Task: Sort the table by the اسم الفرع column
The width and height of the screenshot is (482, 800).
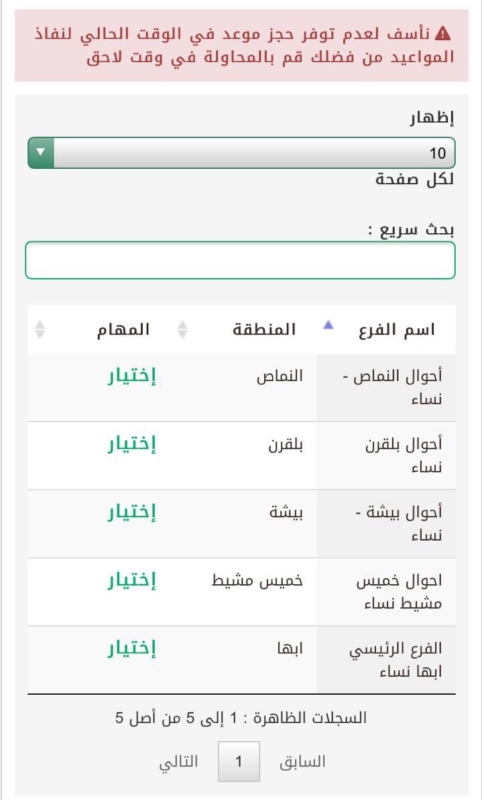Action: click(328, 325)
